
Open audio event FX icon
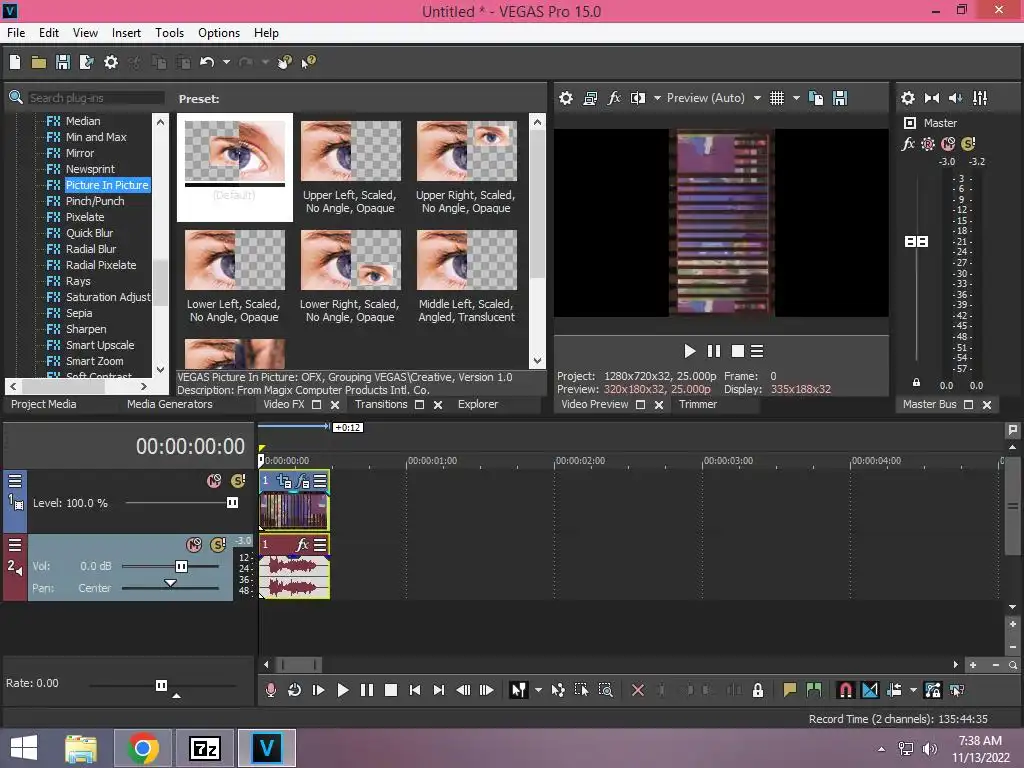302,544
